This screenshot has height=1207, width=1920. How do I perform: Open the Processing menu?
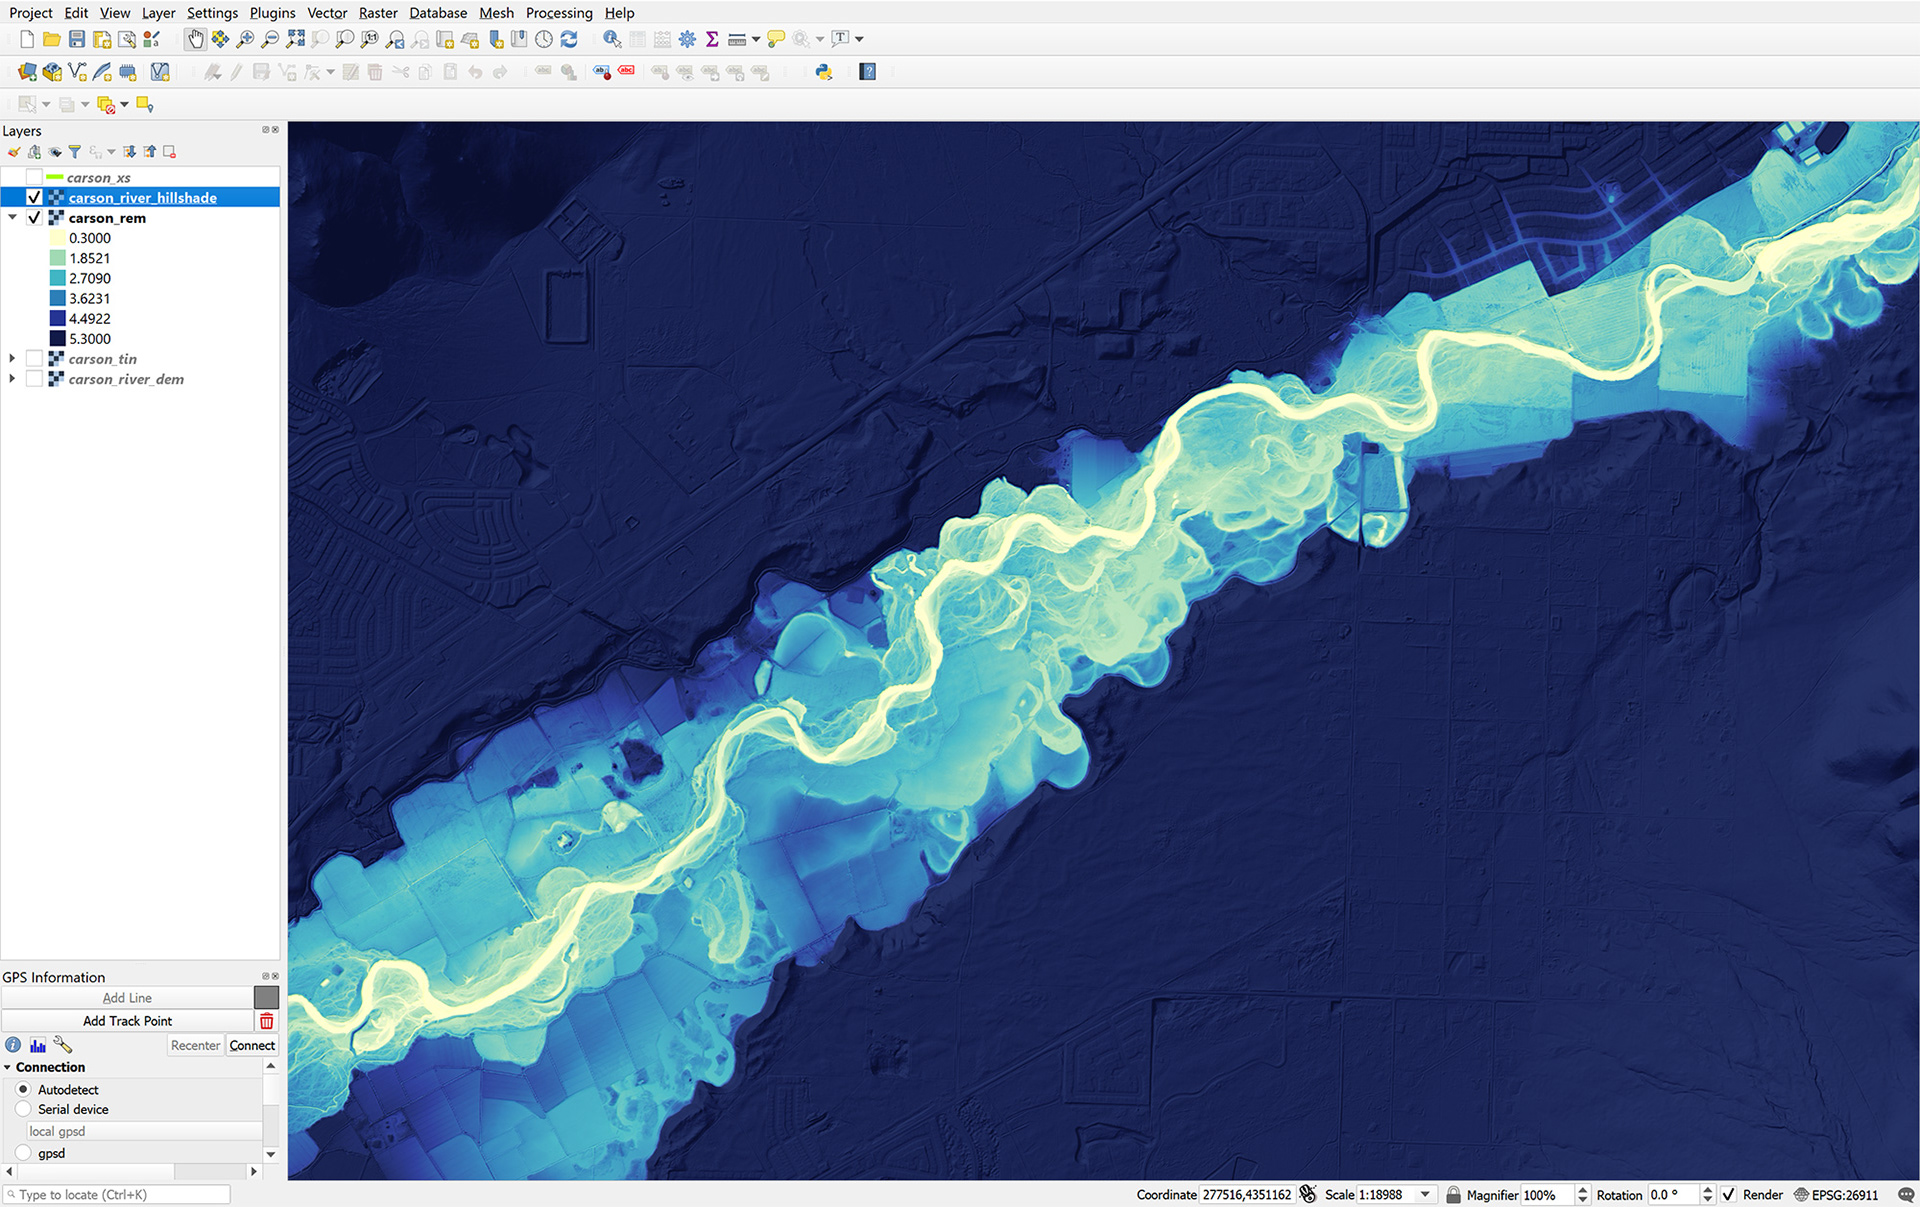click(x=559, y=13)
